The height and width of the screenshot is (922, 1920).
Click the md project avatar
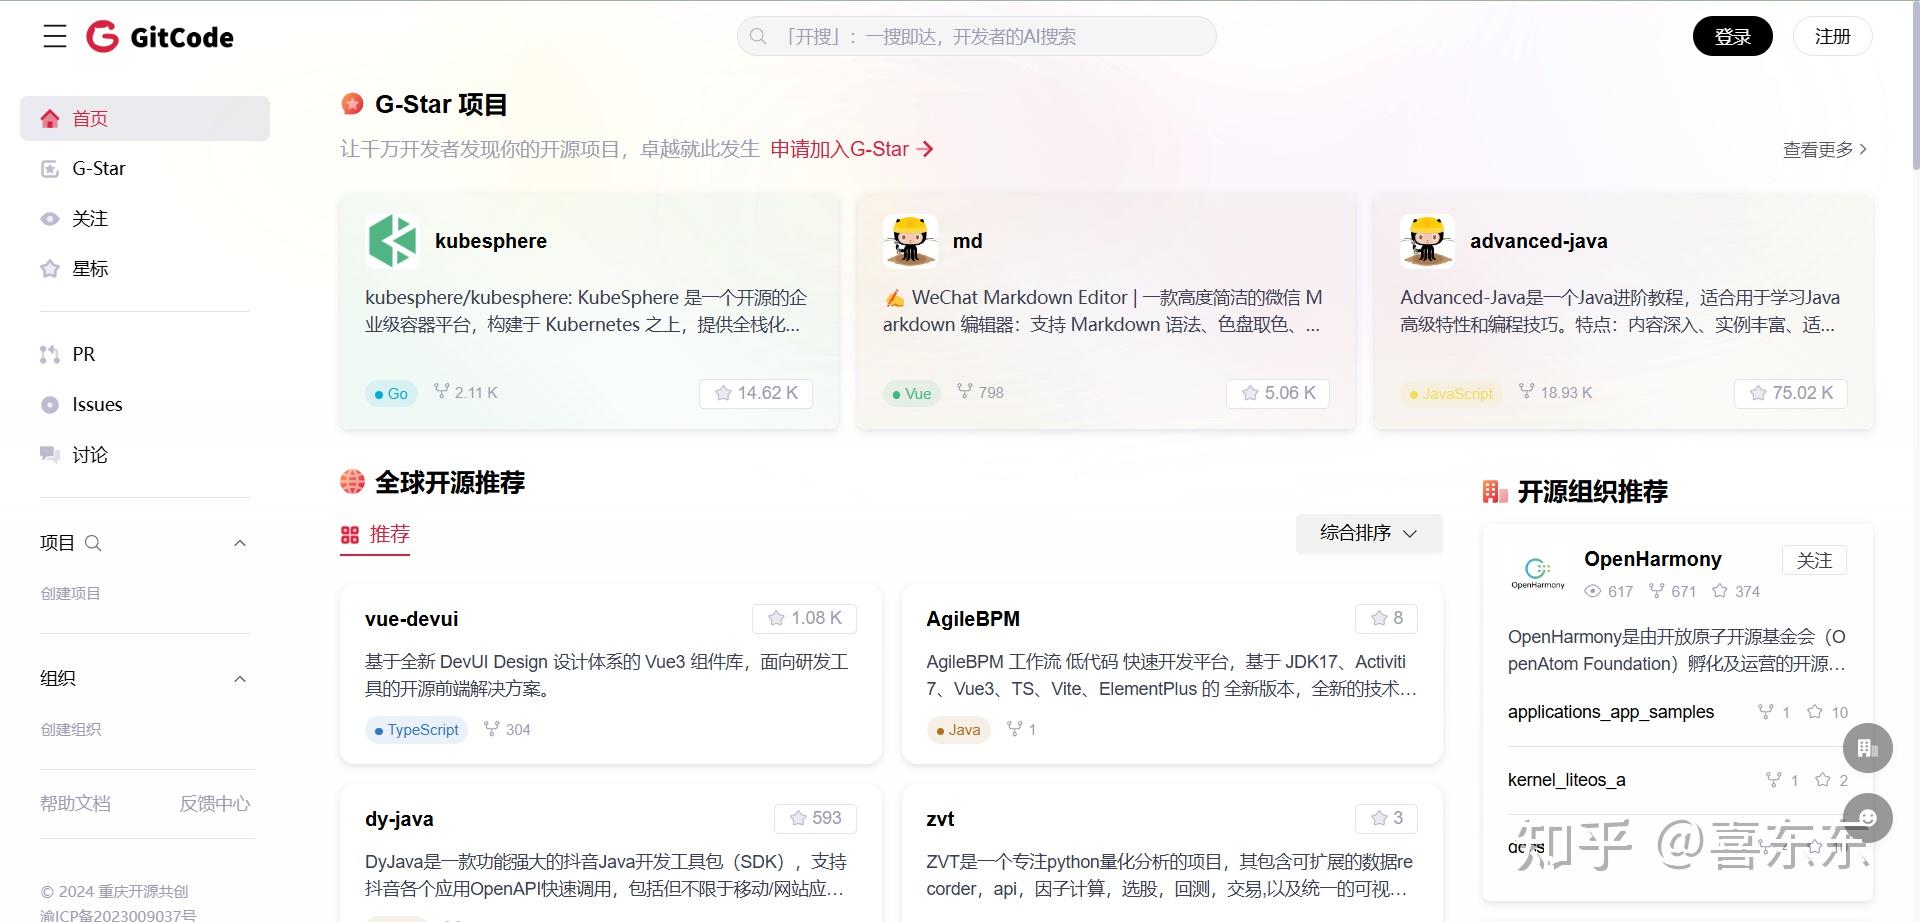910,241
